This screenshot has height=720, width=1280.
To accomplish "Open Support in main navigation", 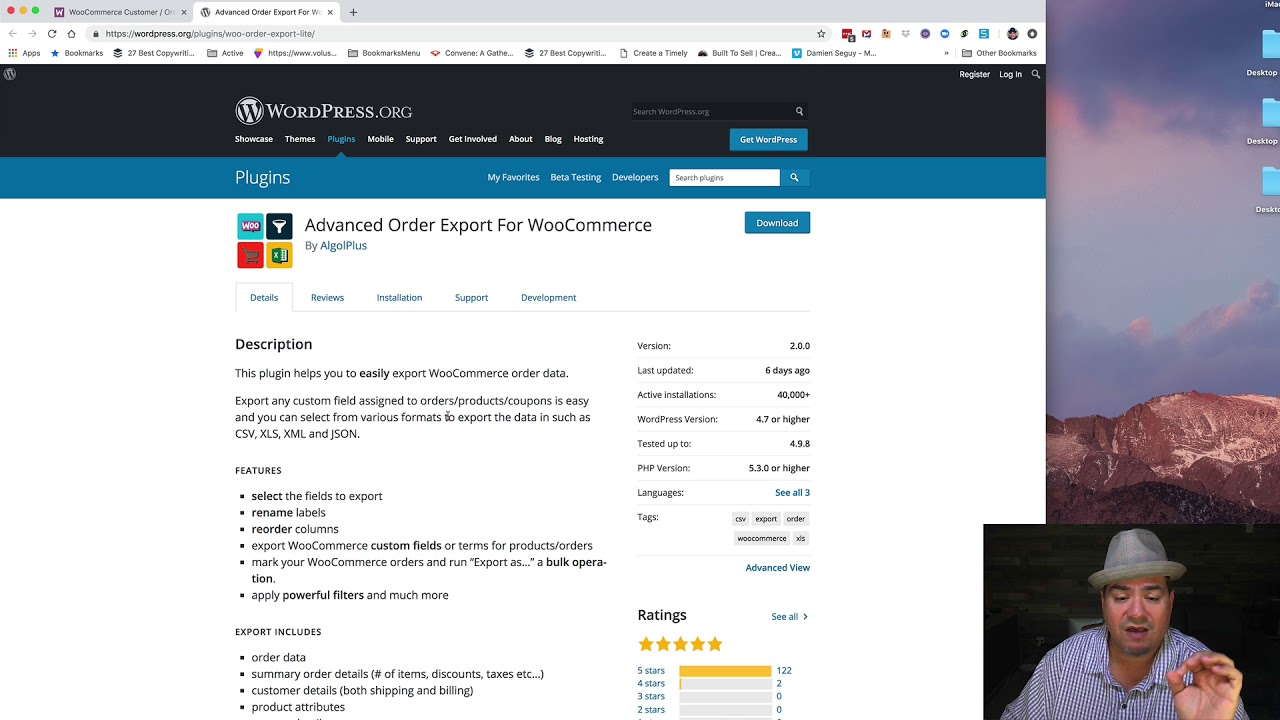I will (421, 139).
